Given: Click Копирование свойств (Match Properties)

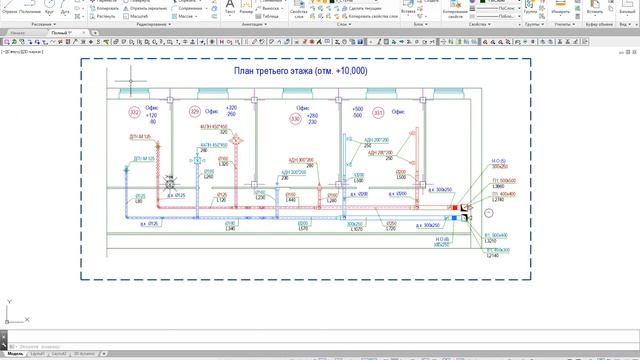Looking at the screenshot, I should (x=455, y=9).
